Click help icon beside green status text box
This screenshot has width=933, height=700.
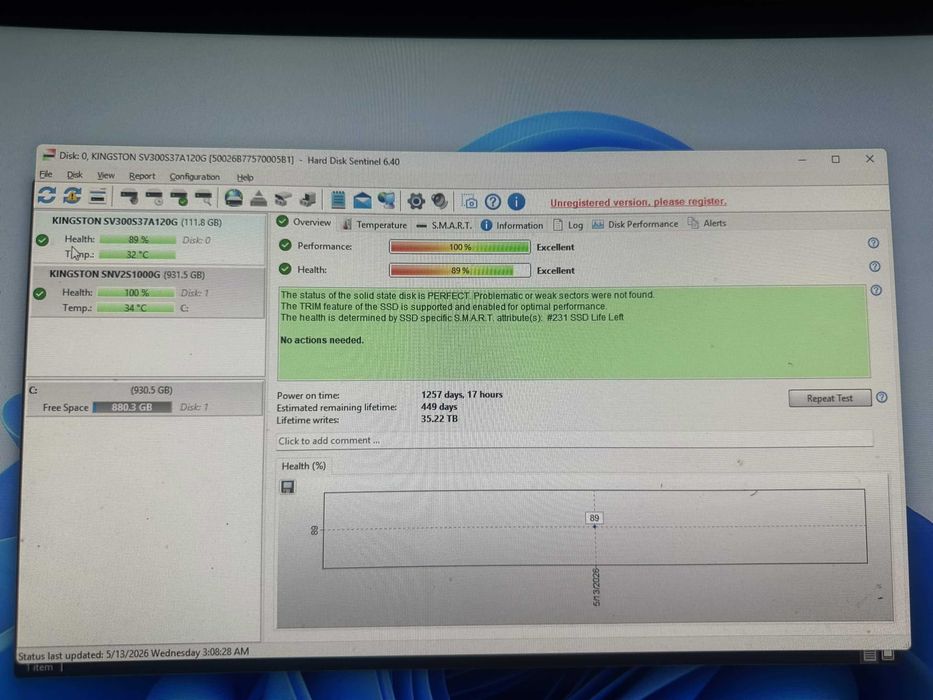[876, 290]
